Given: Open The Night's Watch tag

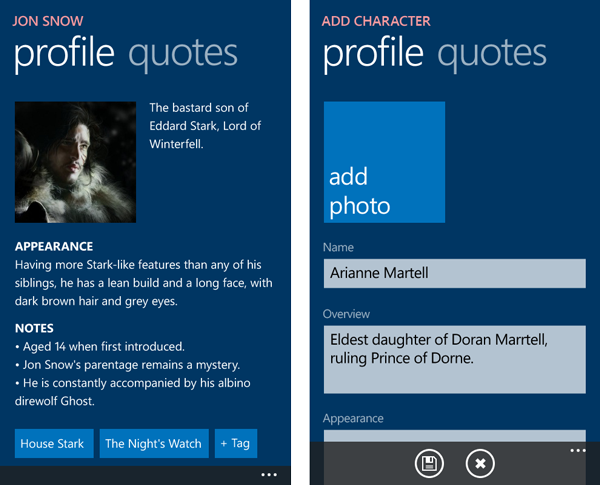Looking at the screenshot, I should 154,443.
